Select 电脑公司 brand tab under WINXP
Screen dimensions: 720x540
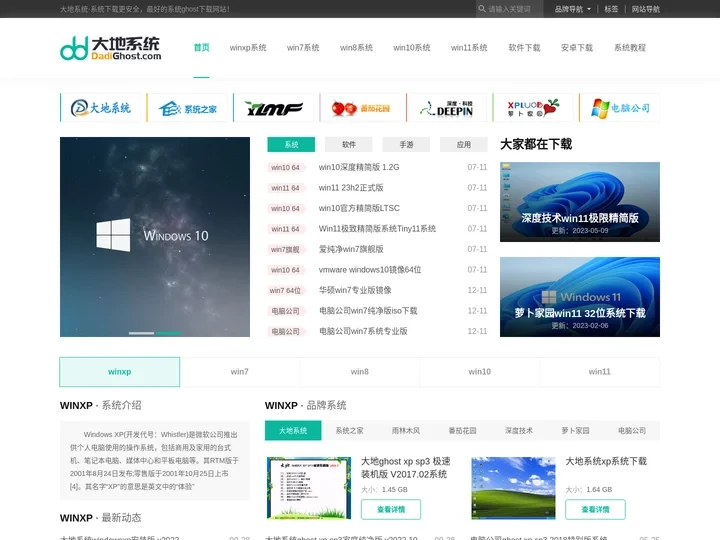(632, 431)
